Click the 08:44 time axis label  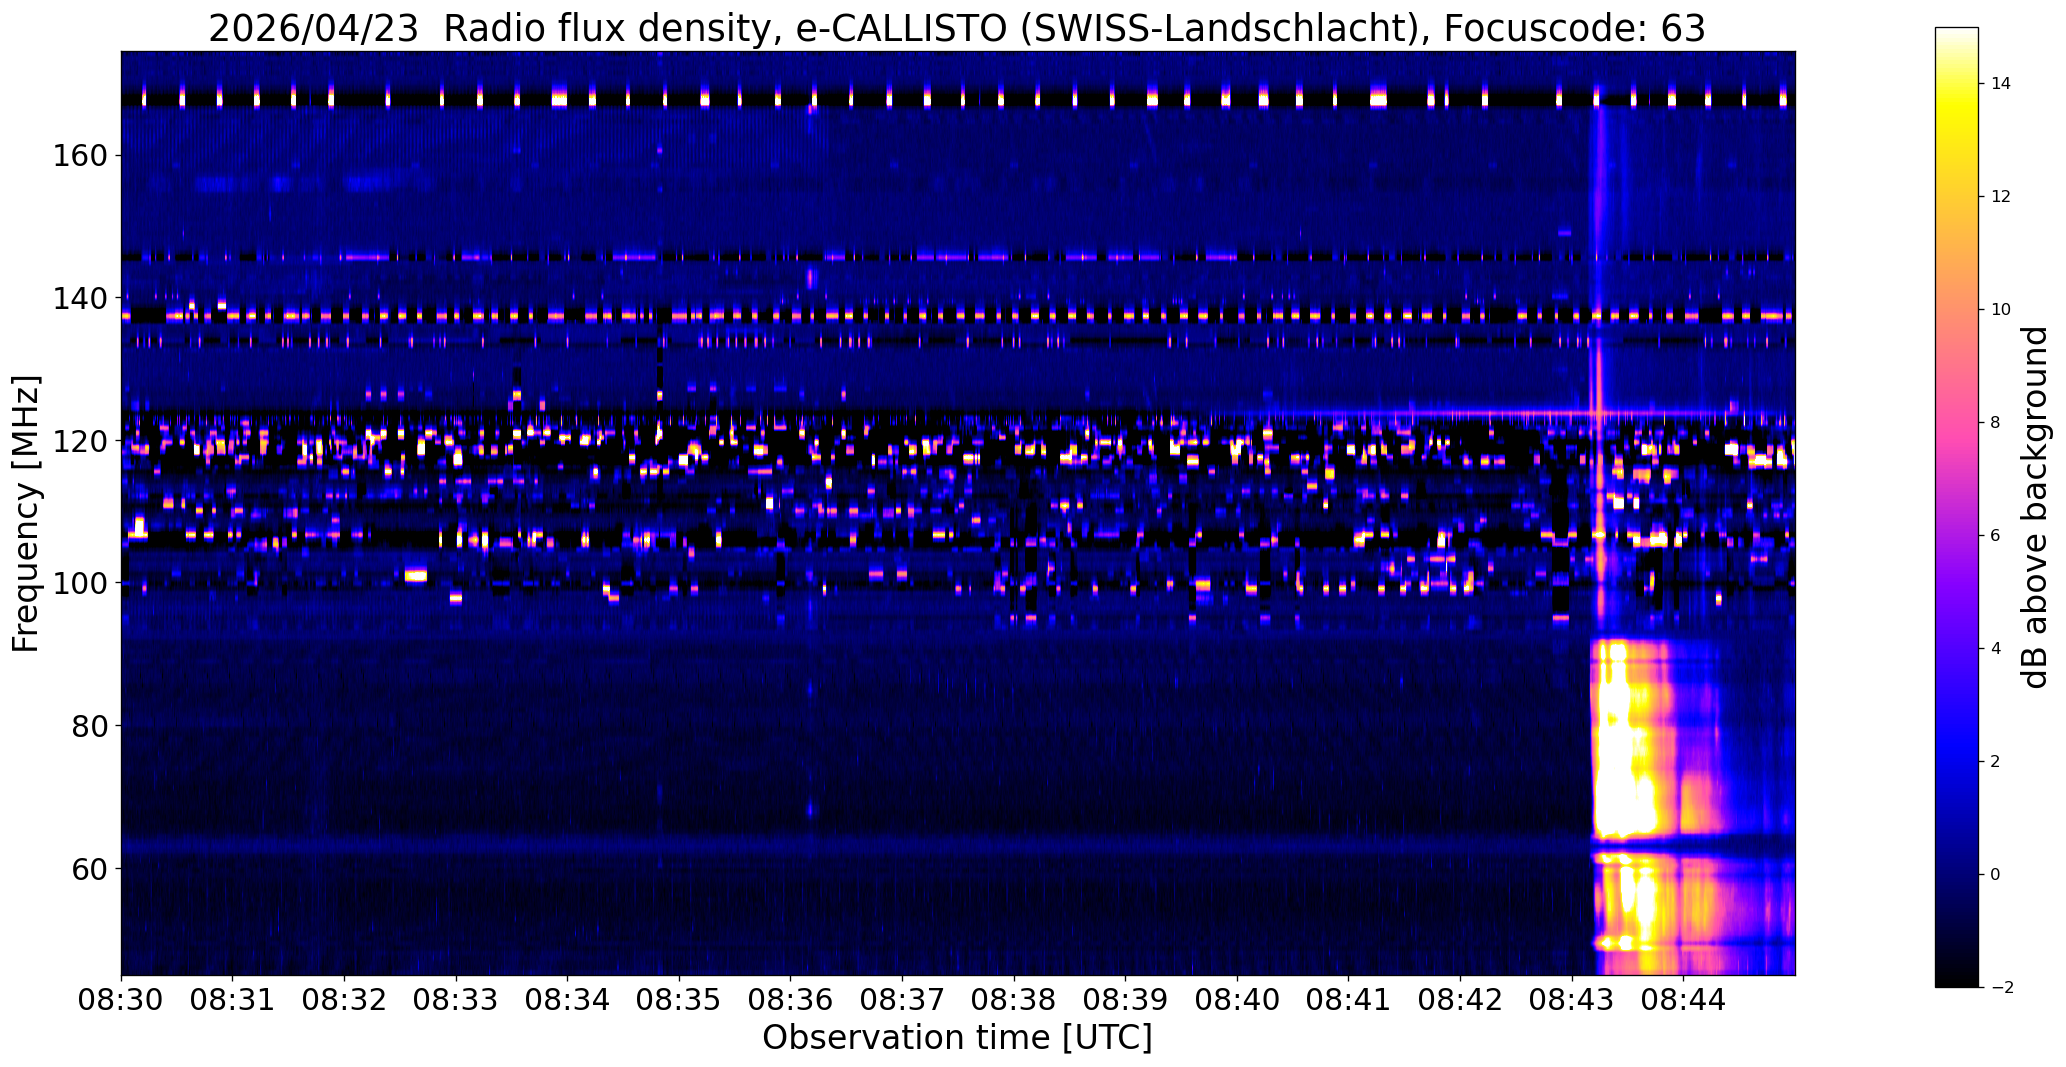1684,1001
